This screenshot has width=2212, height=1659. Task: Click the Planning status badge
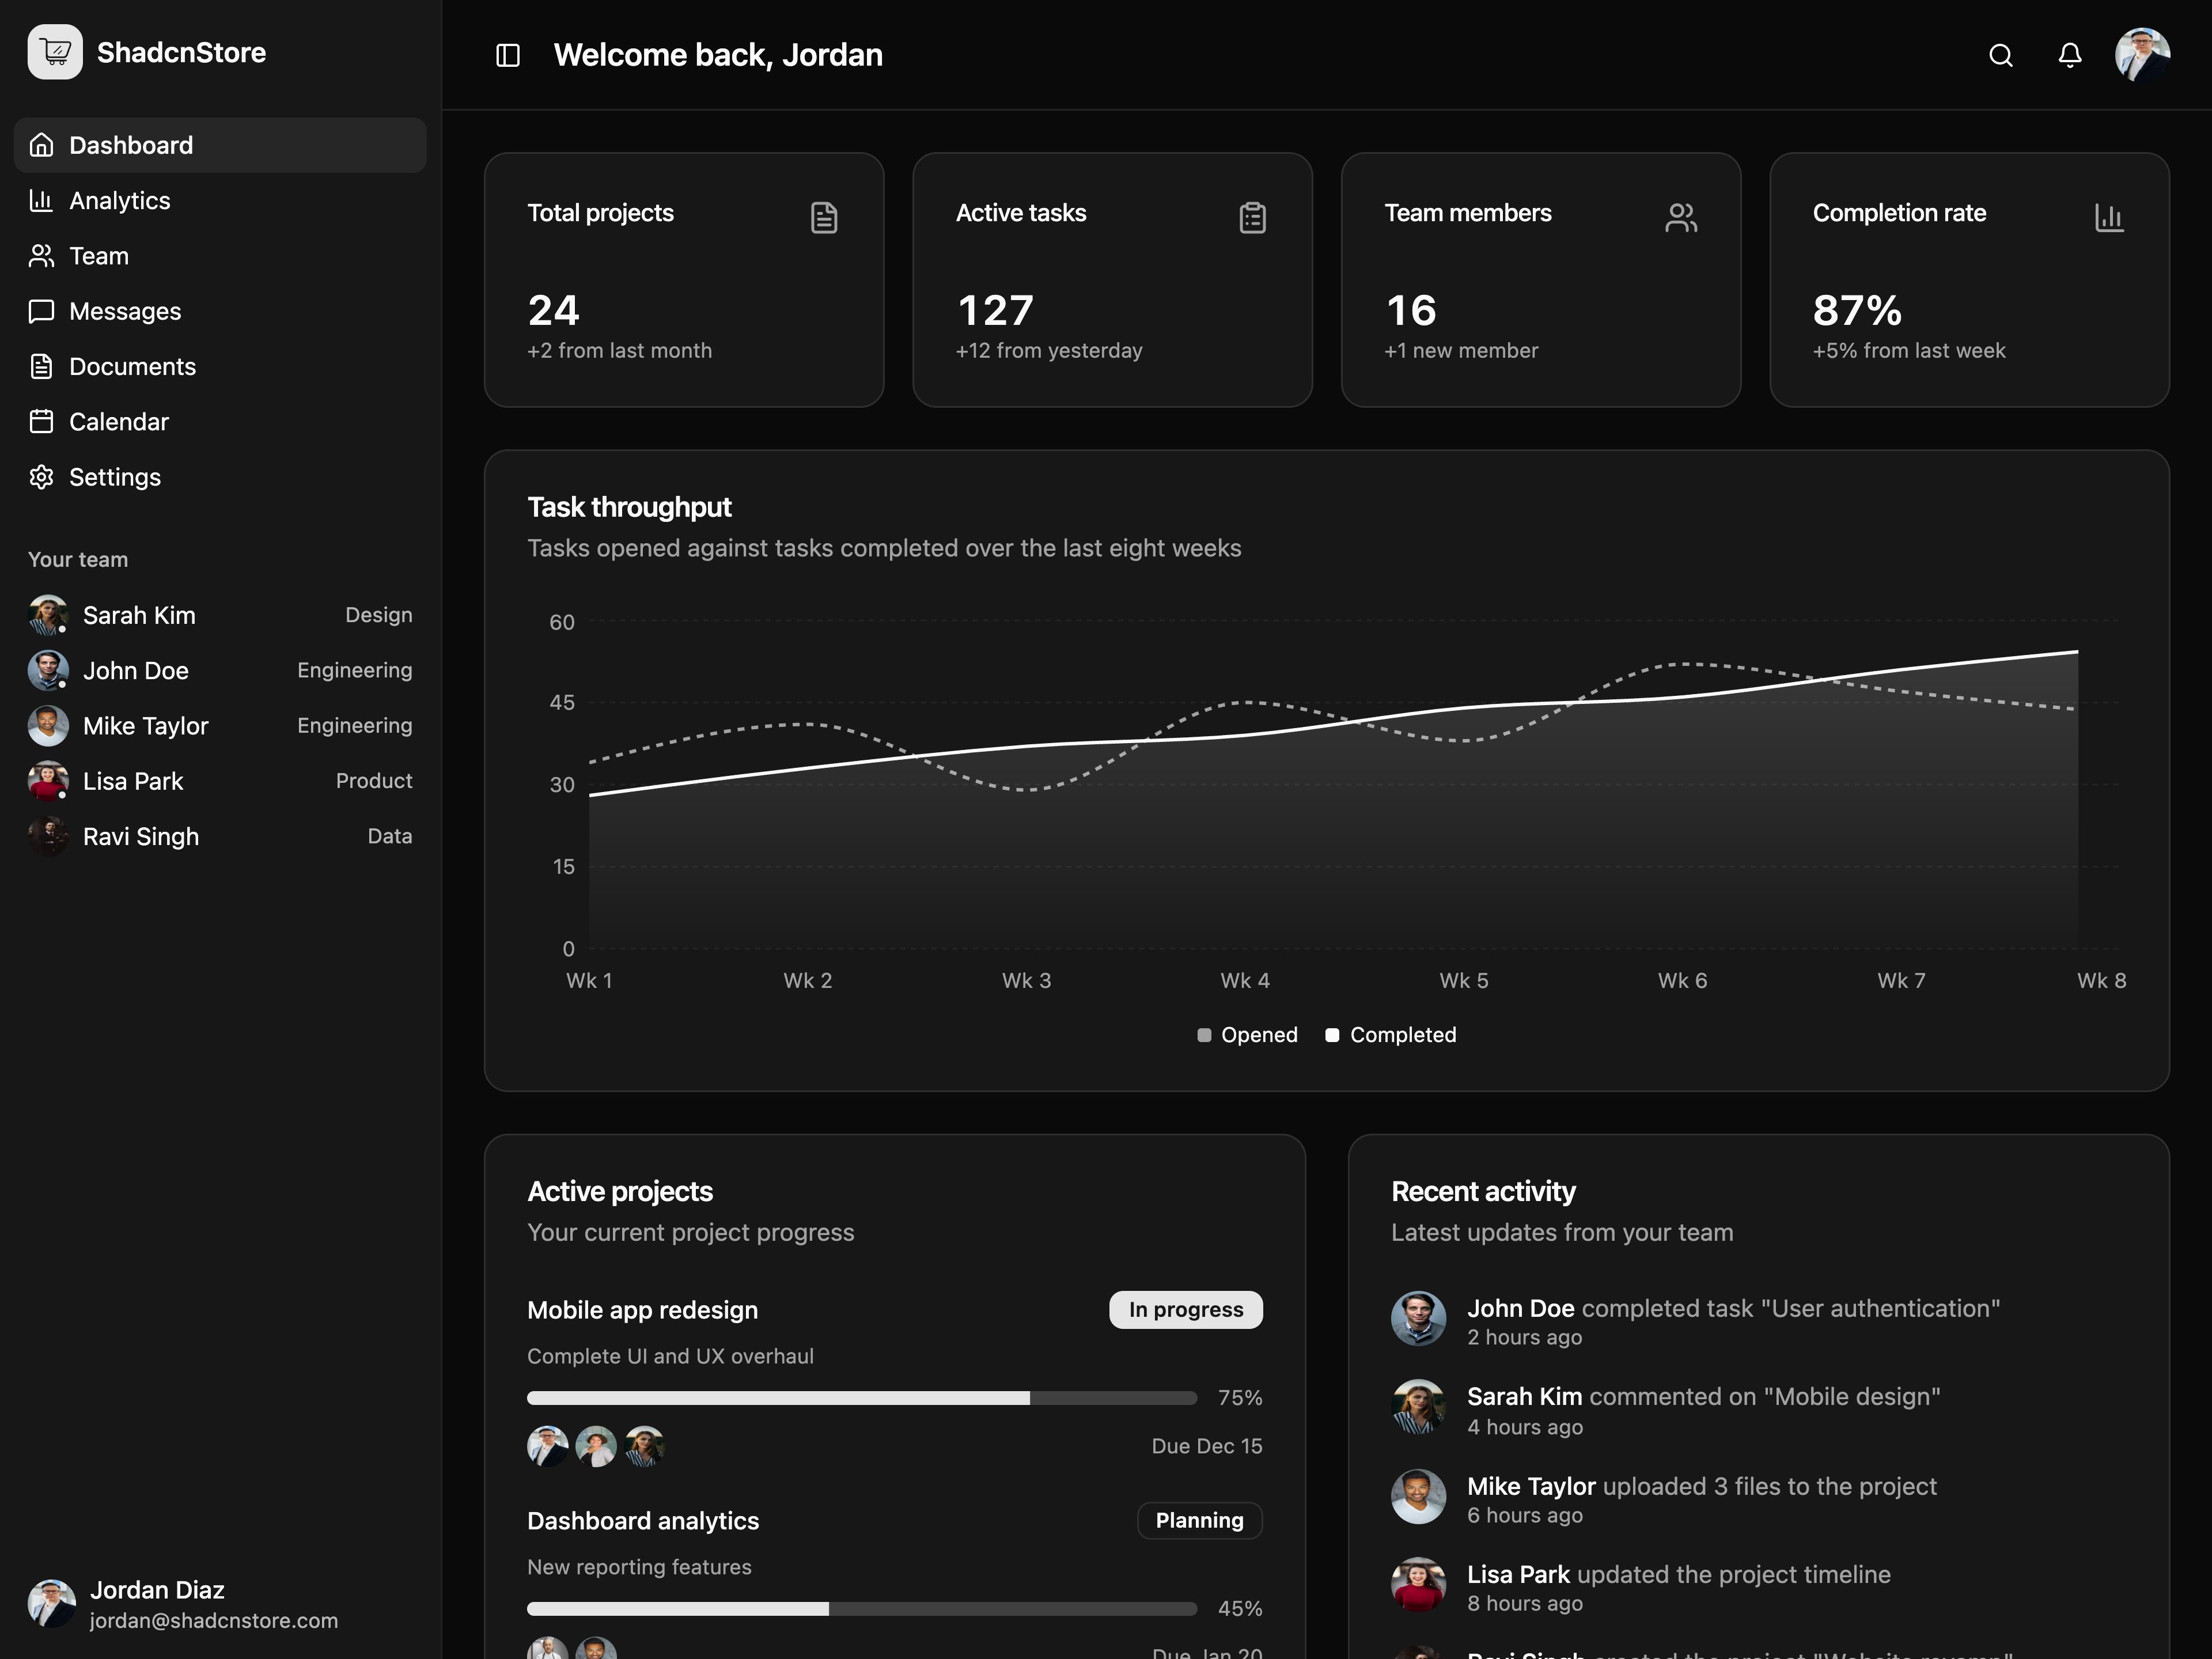point(1200,1520)
